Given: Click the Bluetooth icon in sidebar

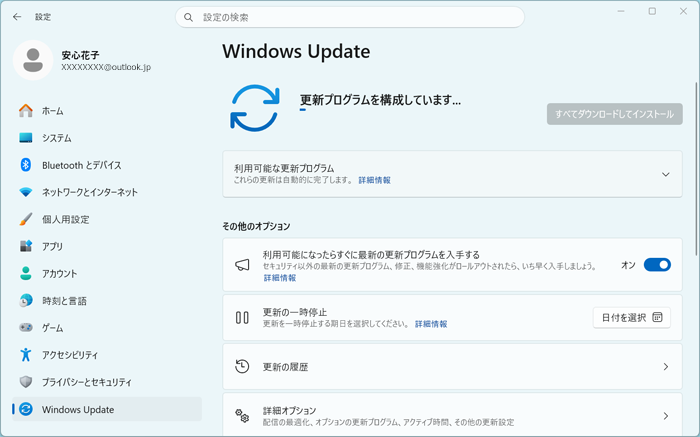Looking at the screenshot, I should (x=26, y=165).
